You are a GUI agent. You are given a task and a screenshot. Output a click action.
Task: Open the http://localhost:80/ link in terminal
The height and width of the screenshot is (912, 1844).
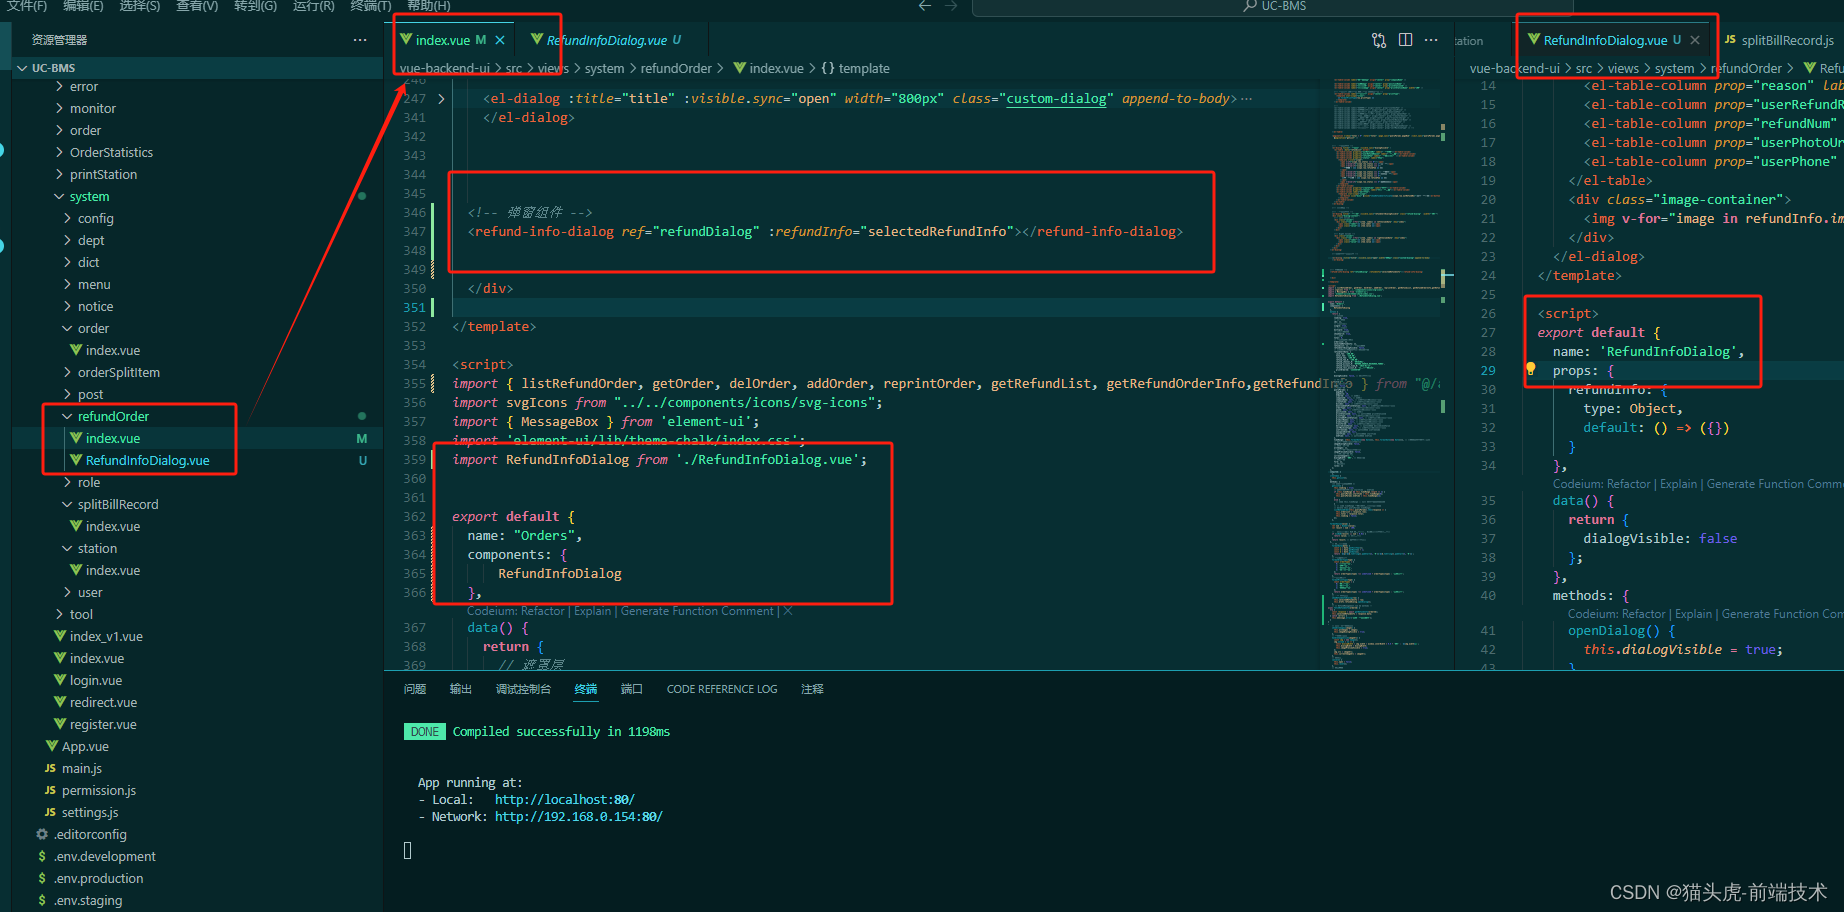point(563,799)
